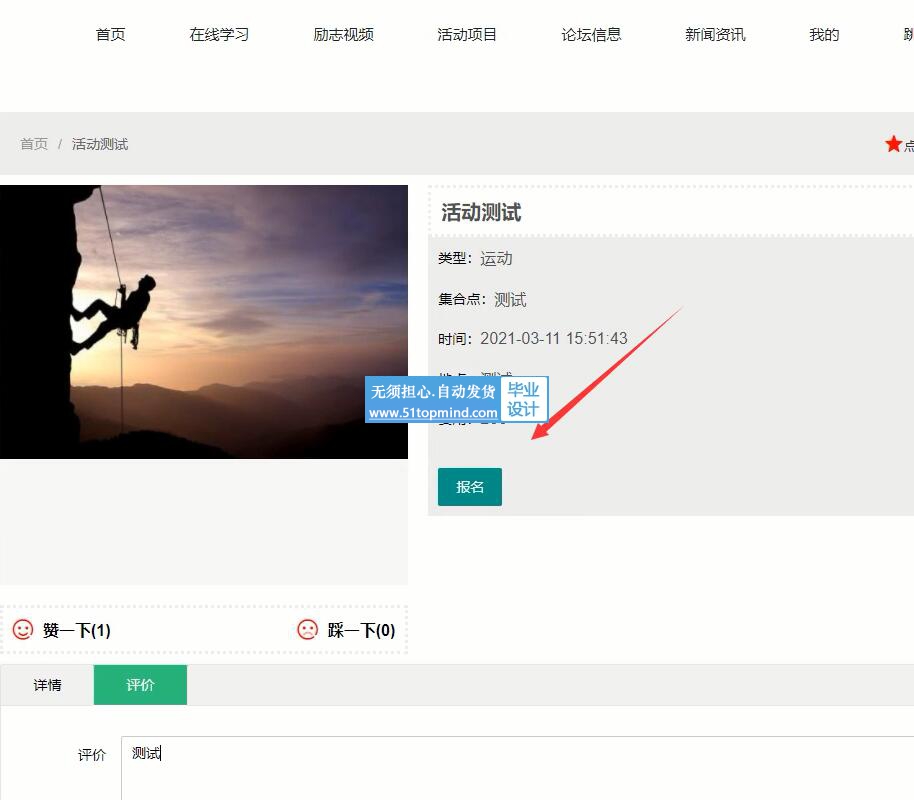Viewport: 914px width, 800px height.
Task: Click the 报名 sign-up button
Action: coord(470,487)
